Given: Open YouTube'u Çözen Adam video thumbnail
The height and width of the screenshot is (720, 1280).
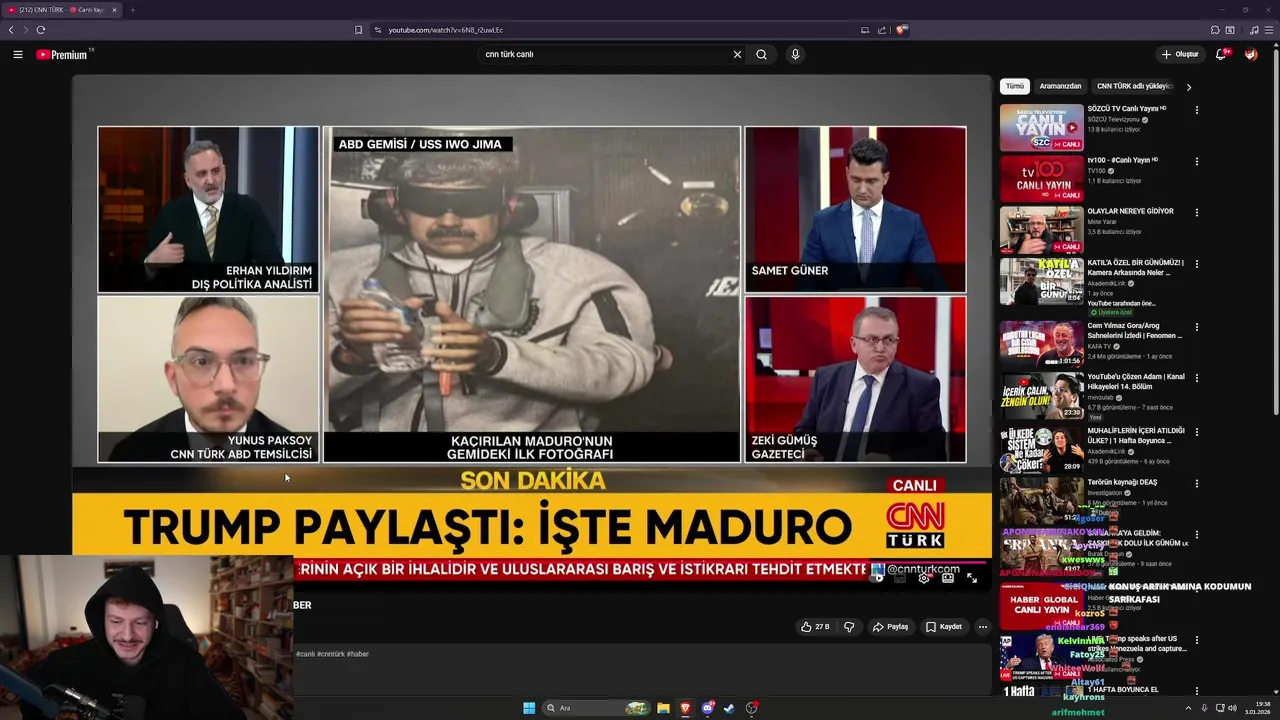Looking at the screenshot, I should pyautogui.click(x=1042, y=396).
